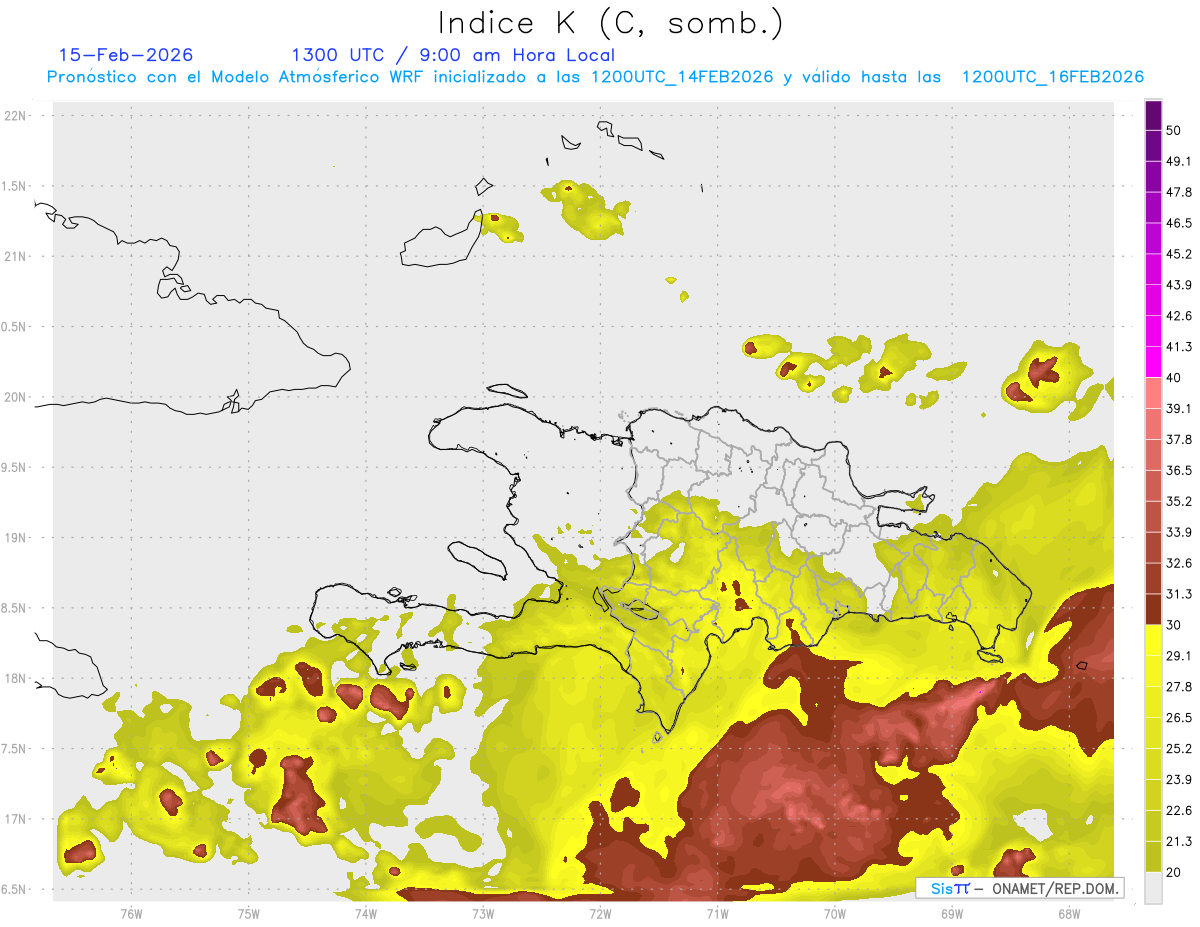1200x927 pixels.
Task: Click the color bar label "35.2"
Action: click(1178, 501)
